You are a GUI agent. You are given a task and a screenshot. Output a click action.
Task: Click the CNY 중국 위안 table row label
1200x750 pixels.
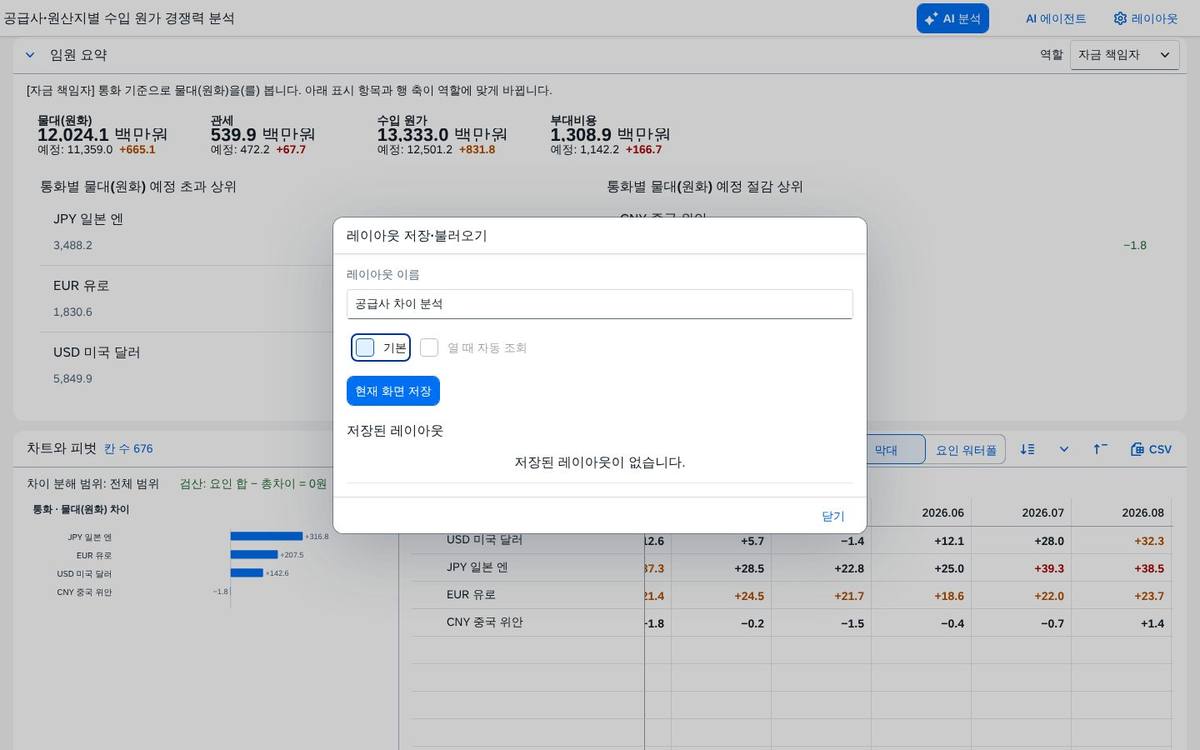[x=484, y=622]
